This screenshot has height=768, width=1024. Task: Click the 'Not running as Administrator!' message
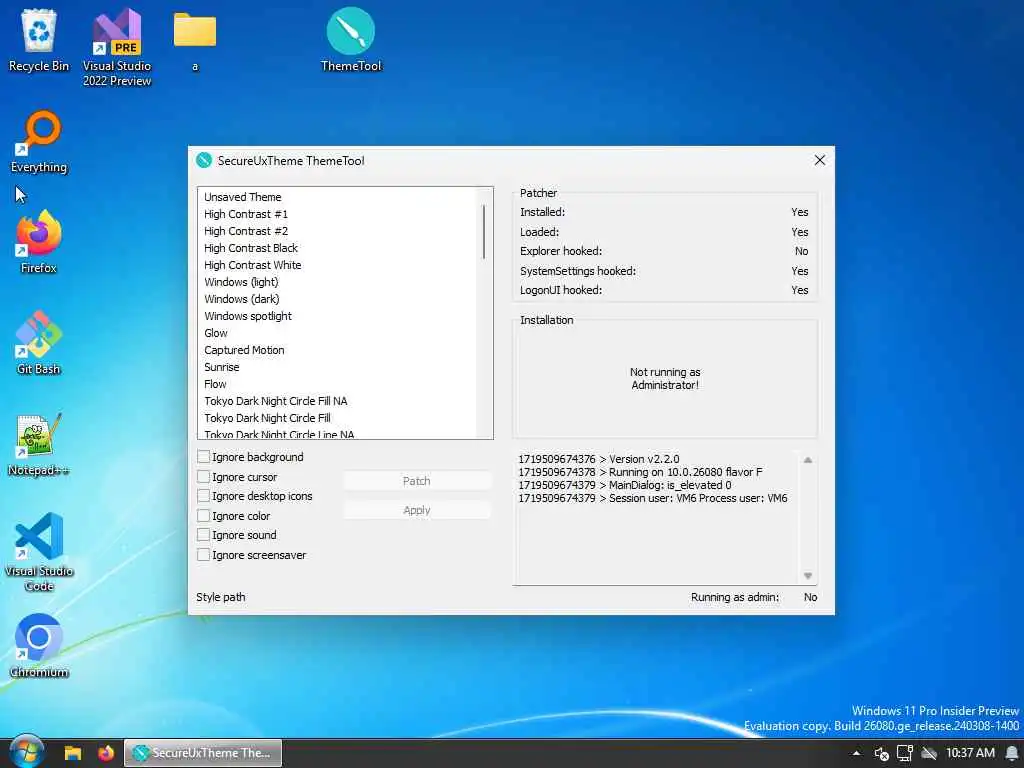[x=665, y=378]
